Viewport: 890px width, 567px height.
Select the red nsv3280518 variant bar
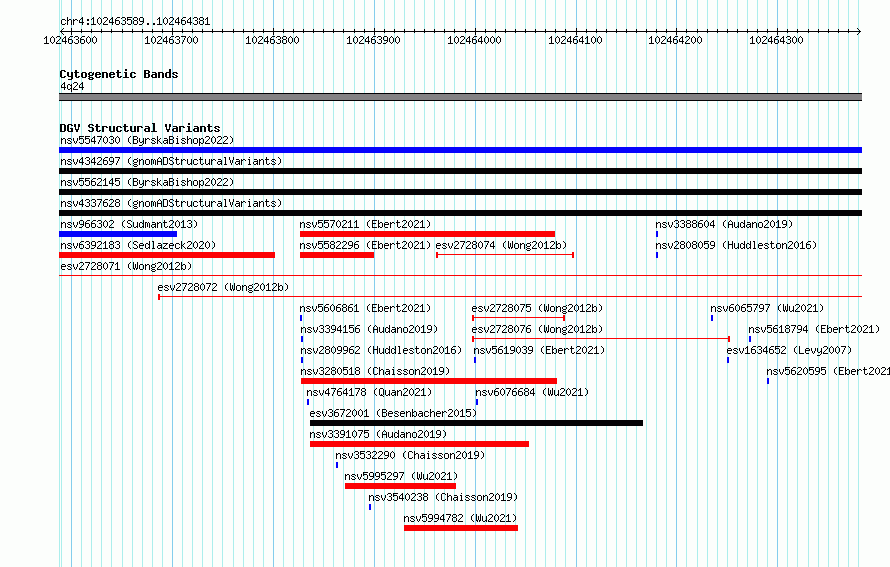[429, 381]
